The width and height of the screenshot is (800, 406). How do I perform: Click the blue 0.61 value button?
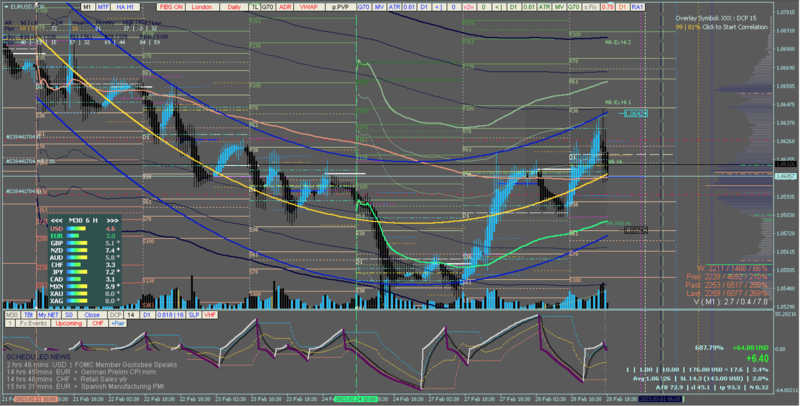pos(410,7)
